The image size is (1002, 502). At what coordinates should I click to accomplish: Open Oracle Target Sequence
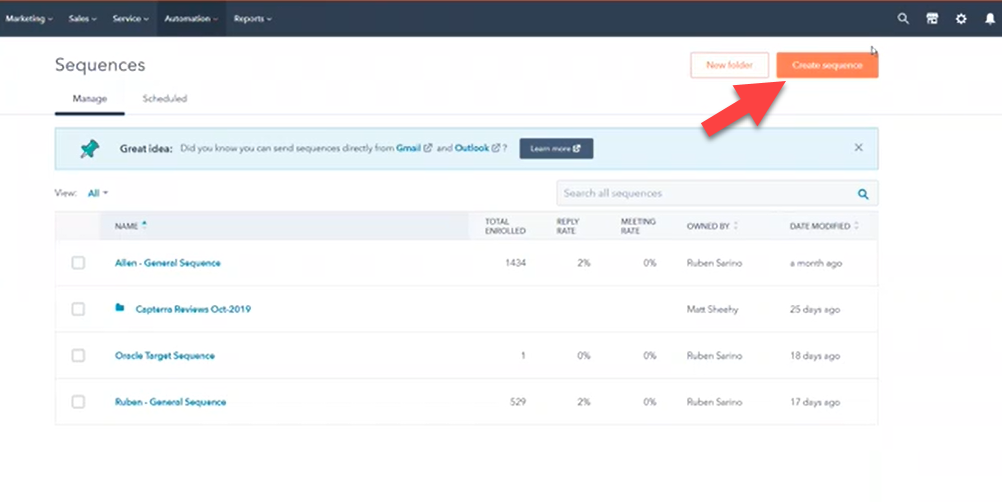point(165,355)
